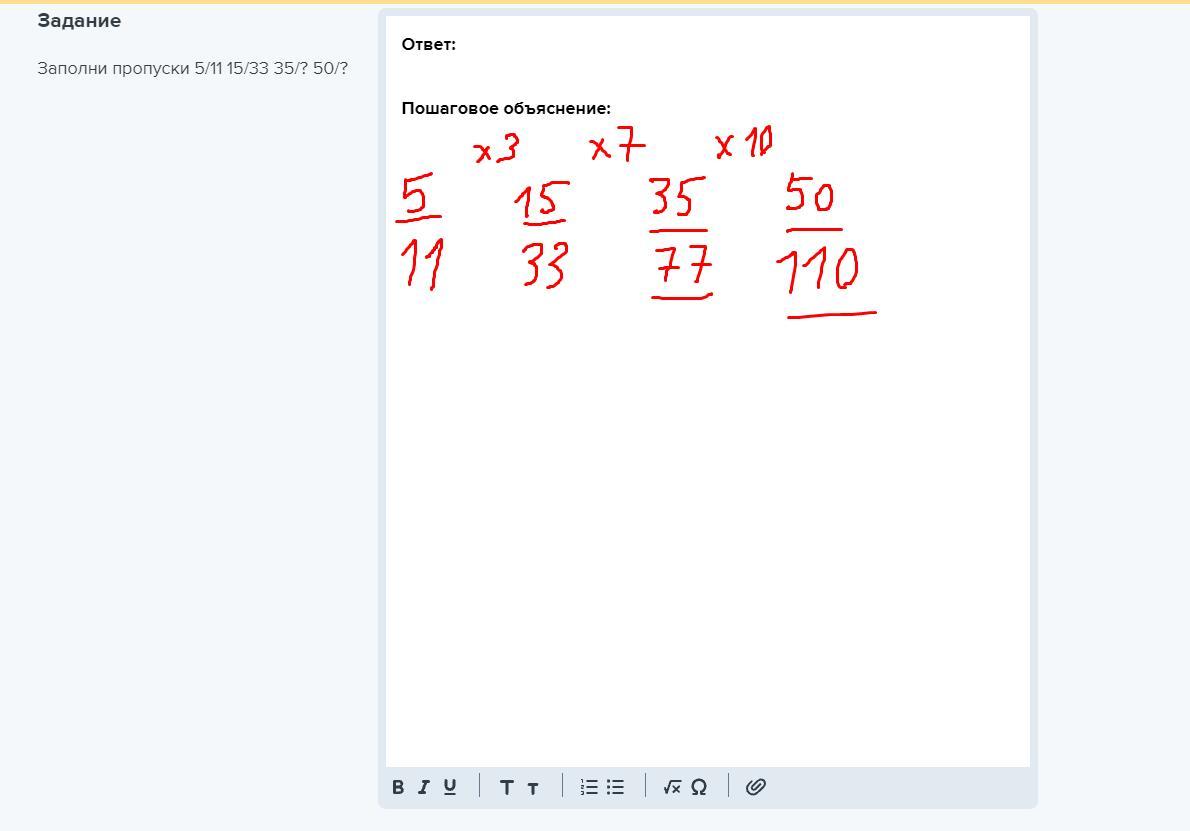Attach a file with paperclip icon
1190x831 pixels.
point(755,787)
